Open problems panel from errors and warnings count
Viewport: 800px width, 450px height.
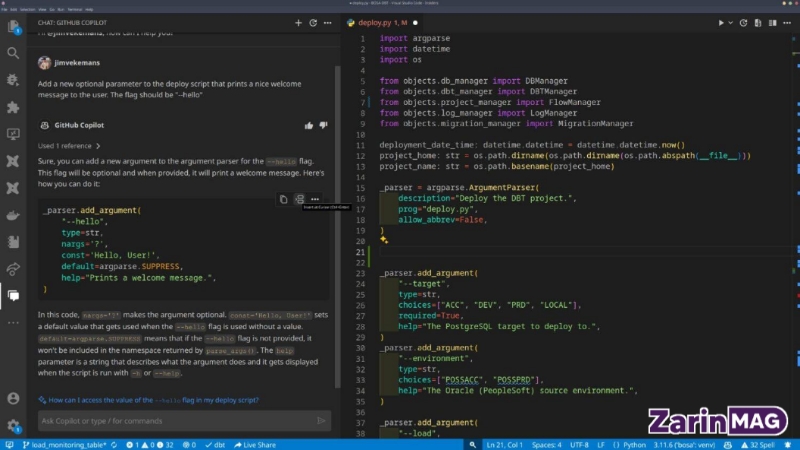coord(149,445)
